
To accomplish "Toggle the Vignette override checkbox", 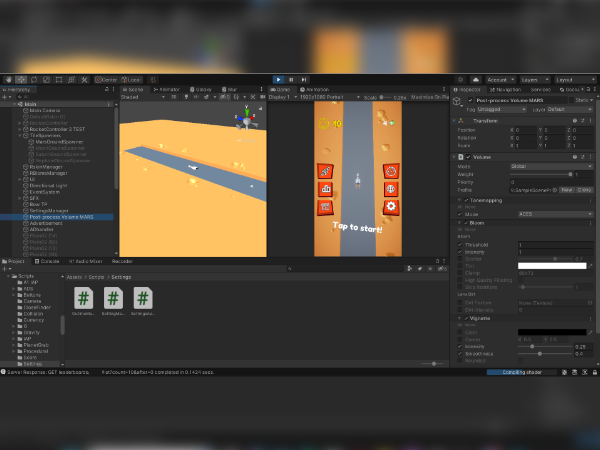I will [466, 318].
